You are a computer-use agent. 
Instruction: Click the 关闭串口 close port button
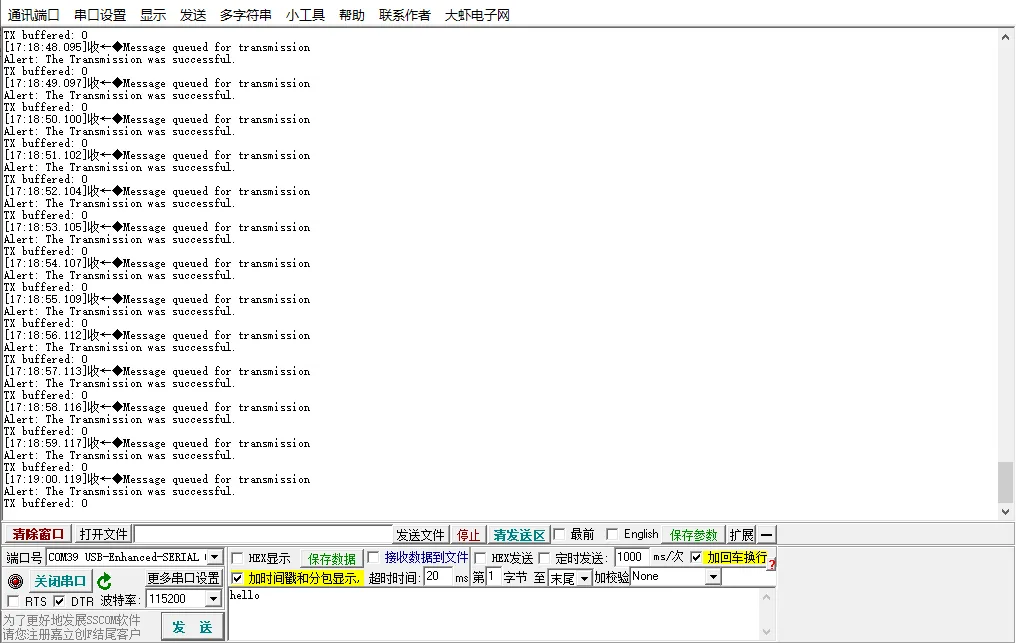[61, 582]
